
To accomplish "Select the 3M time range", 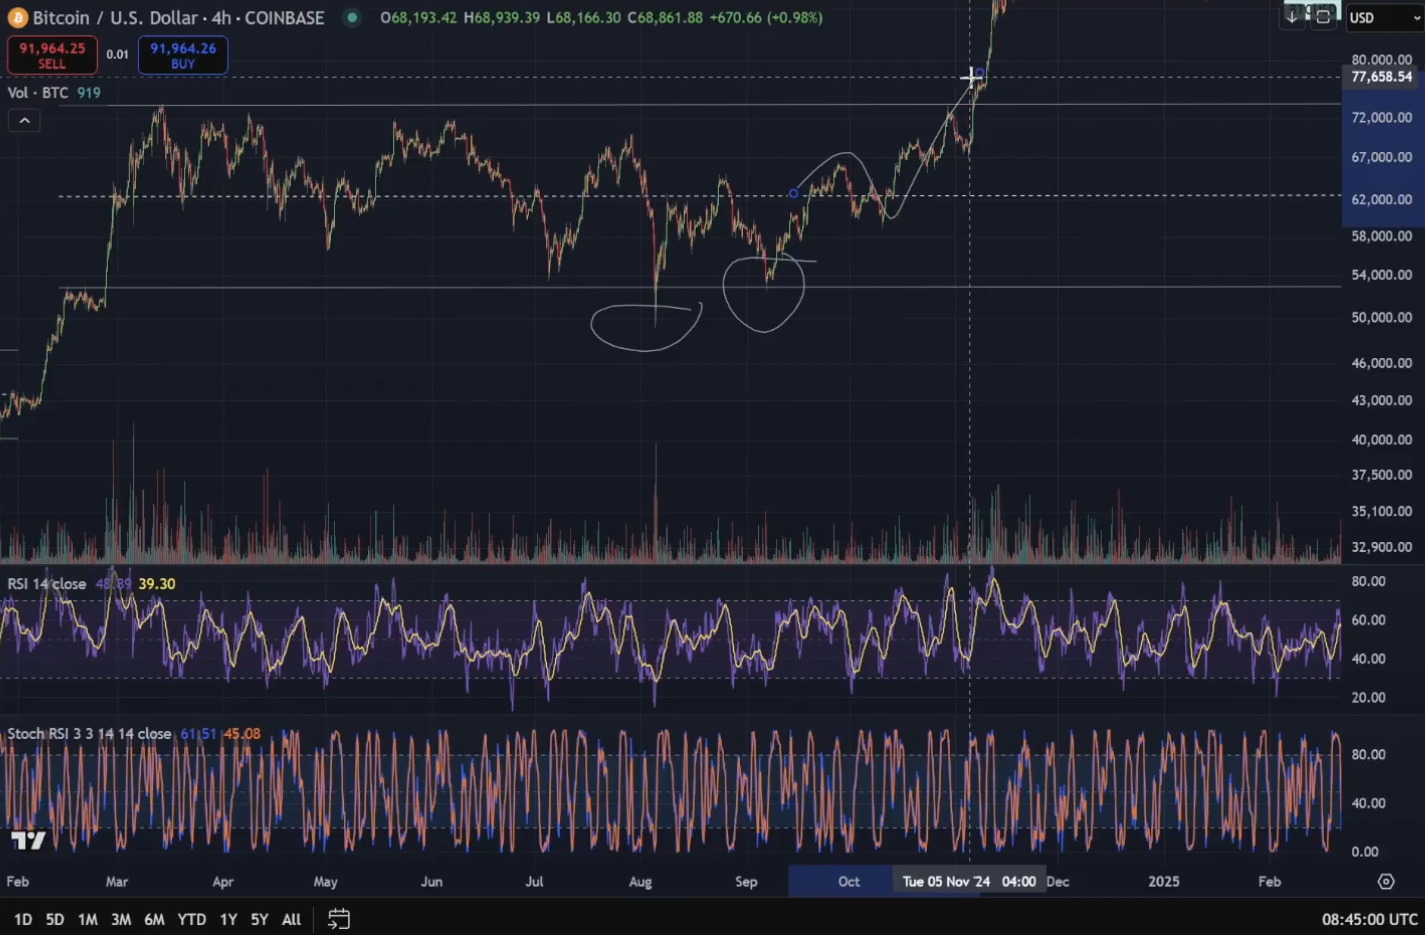I will pyautogui.click(x=121, y=919).
